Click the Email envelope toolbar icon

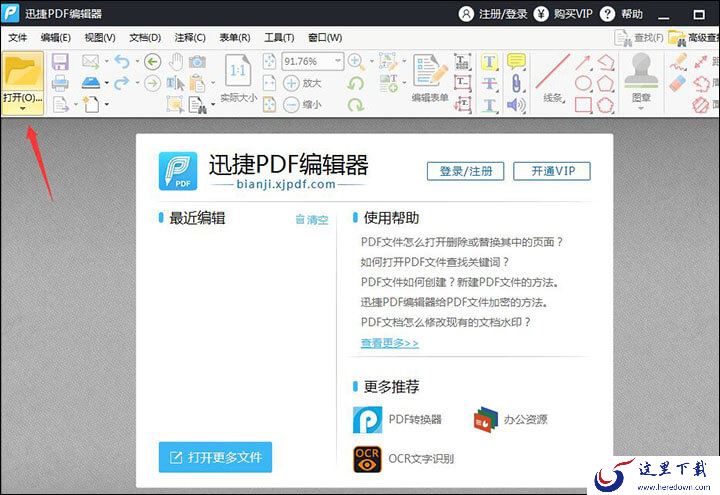(90, 61)
